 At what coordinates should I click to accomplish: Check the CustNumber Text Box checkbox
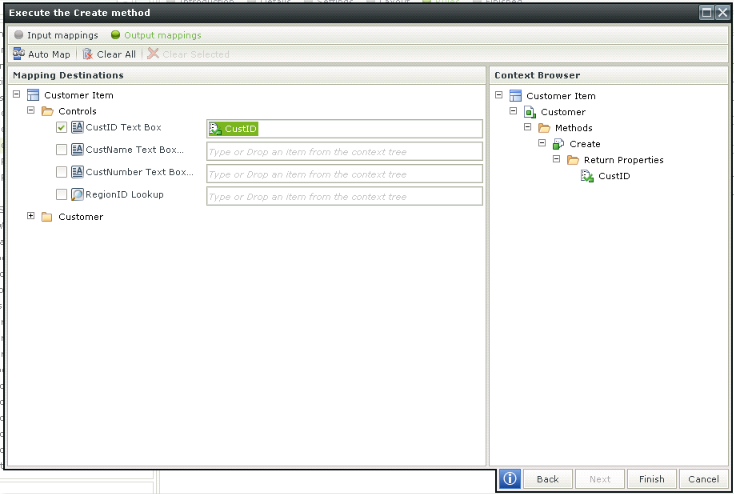pos(61,172)
